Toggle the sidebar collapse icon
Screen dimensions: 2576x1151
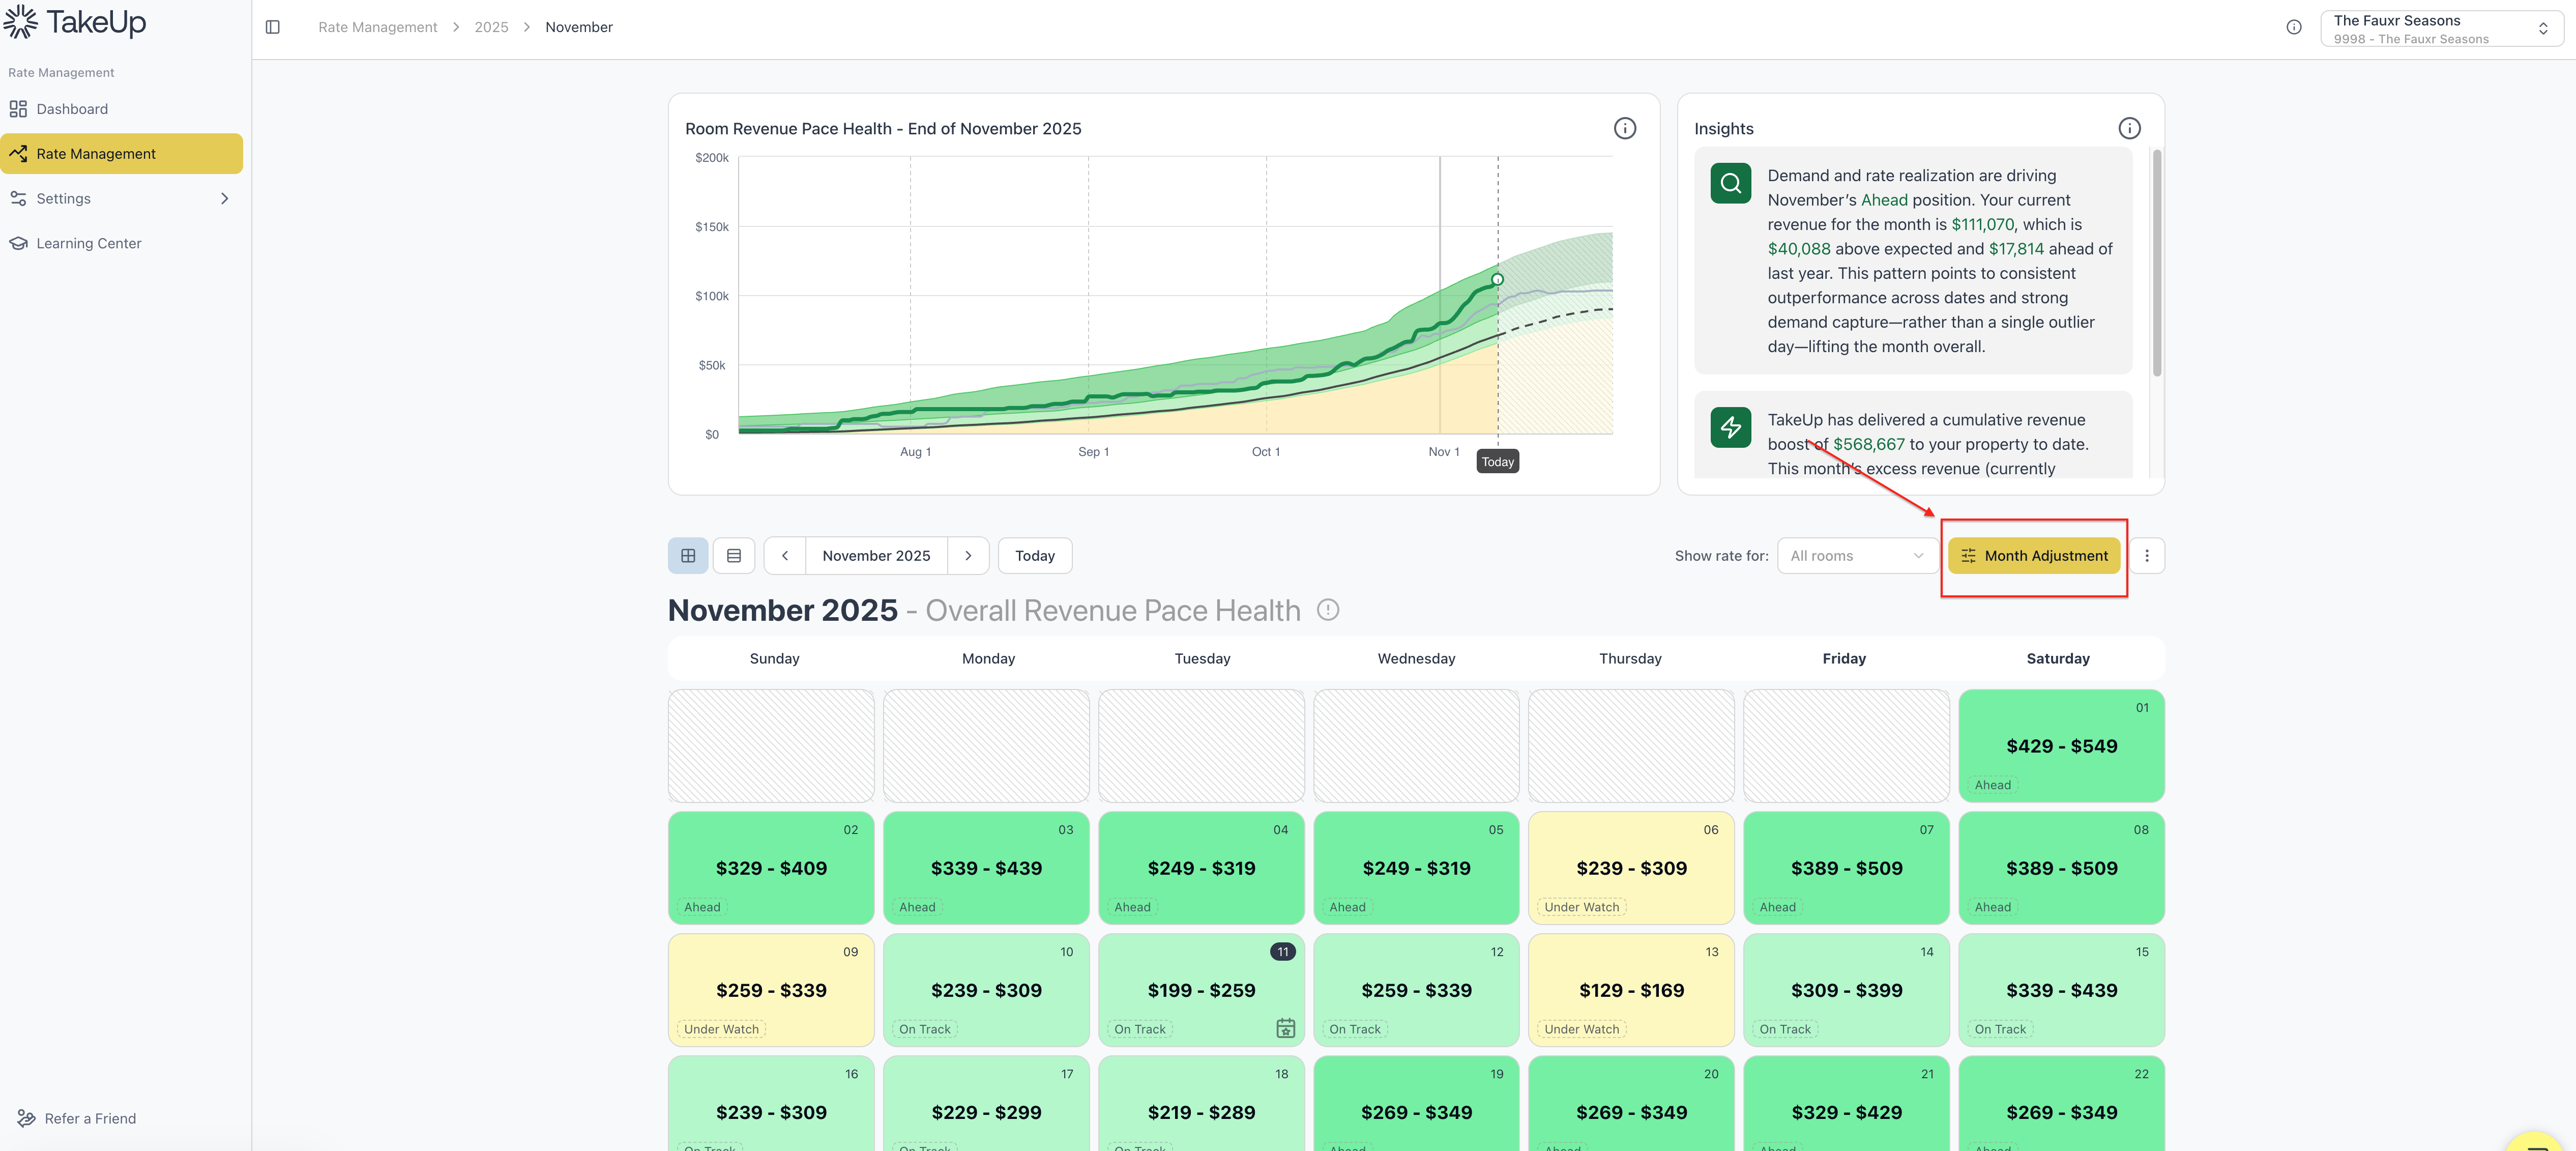272,27
